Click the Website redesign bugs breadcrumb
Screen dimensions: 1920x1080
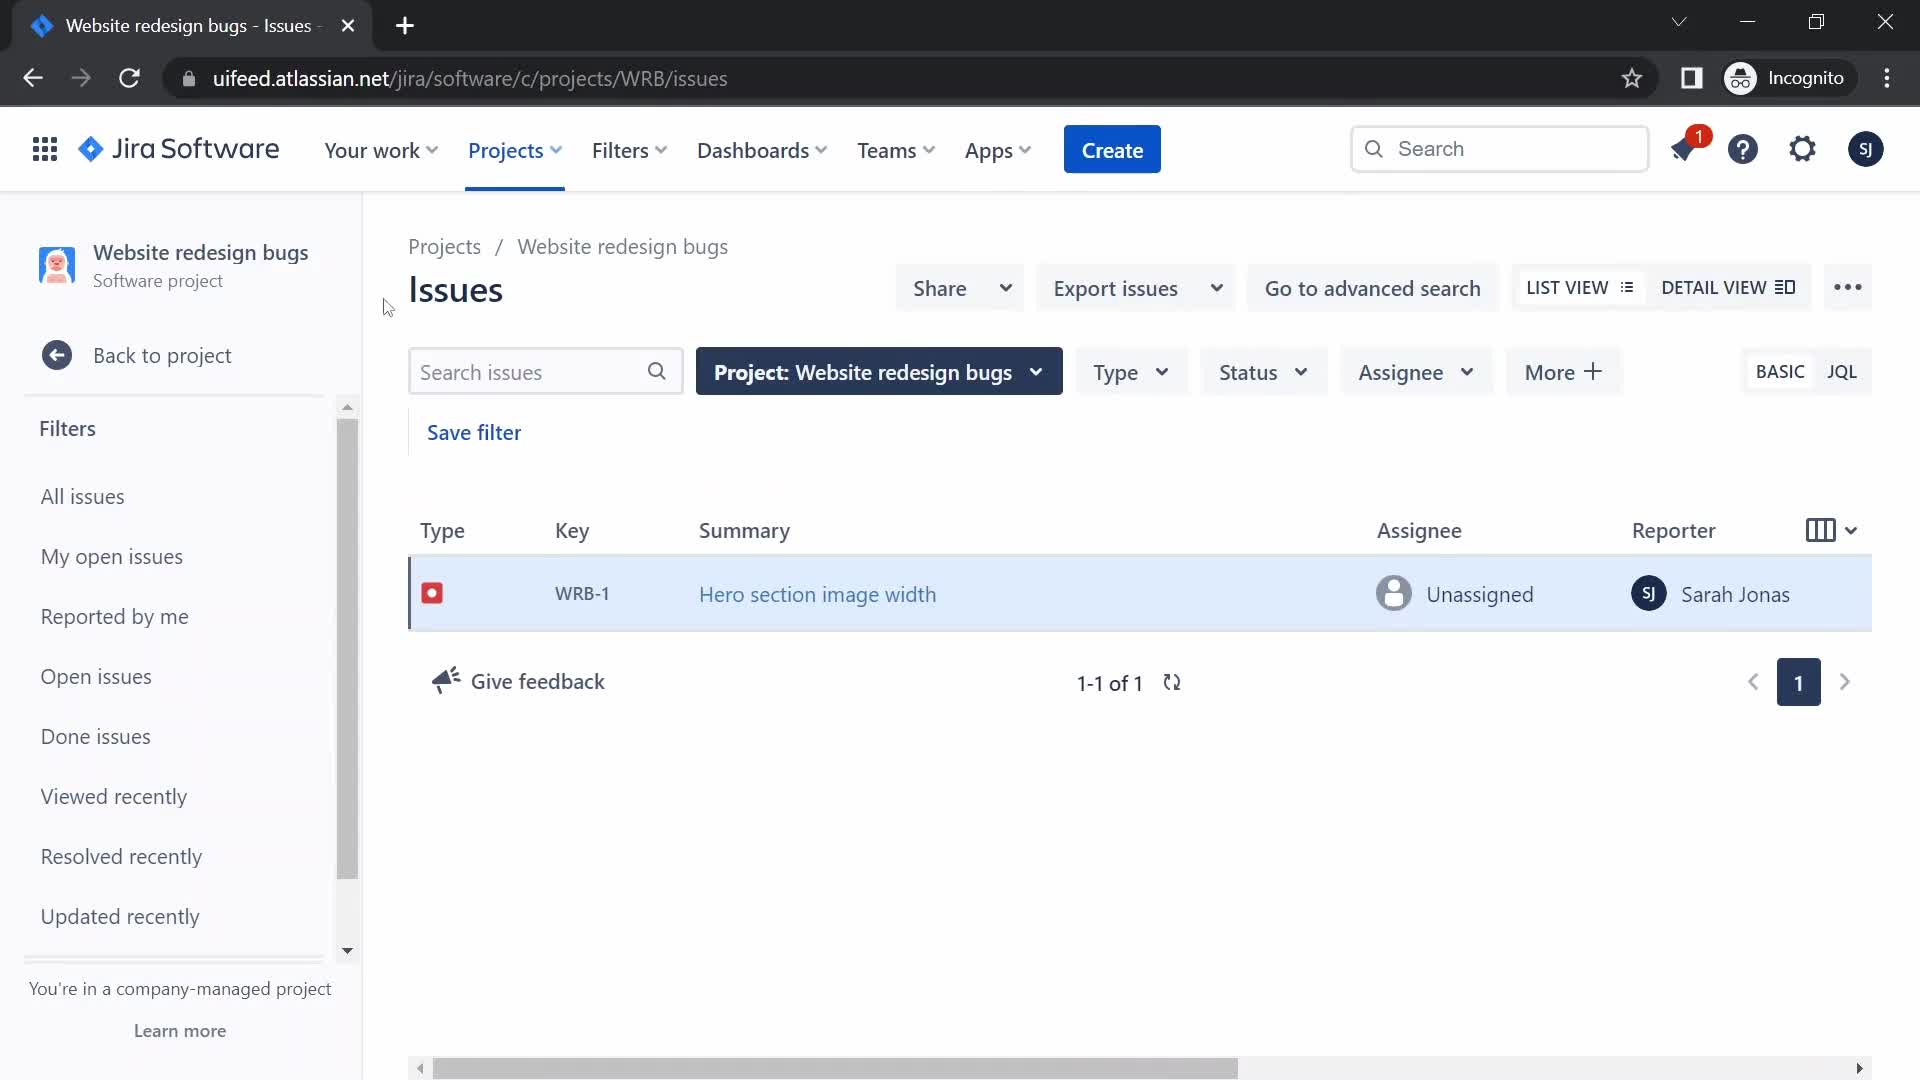click(623, 246)
